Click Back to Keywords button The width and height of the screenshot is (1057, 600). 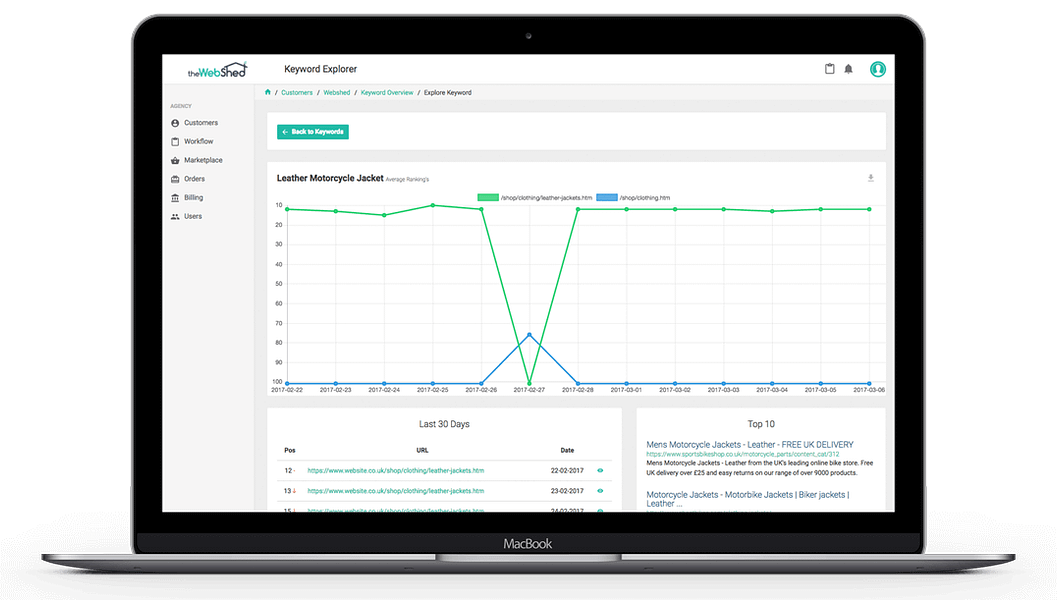313,131
